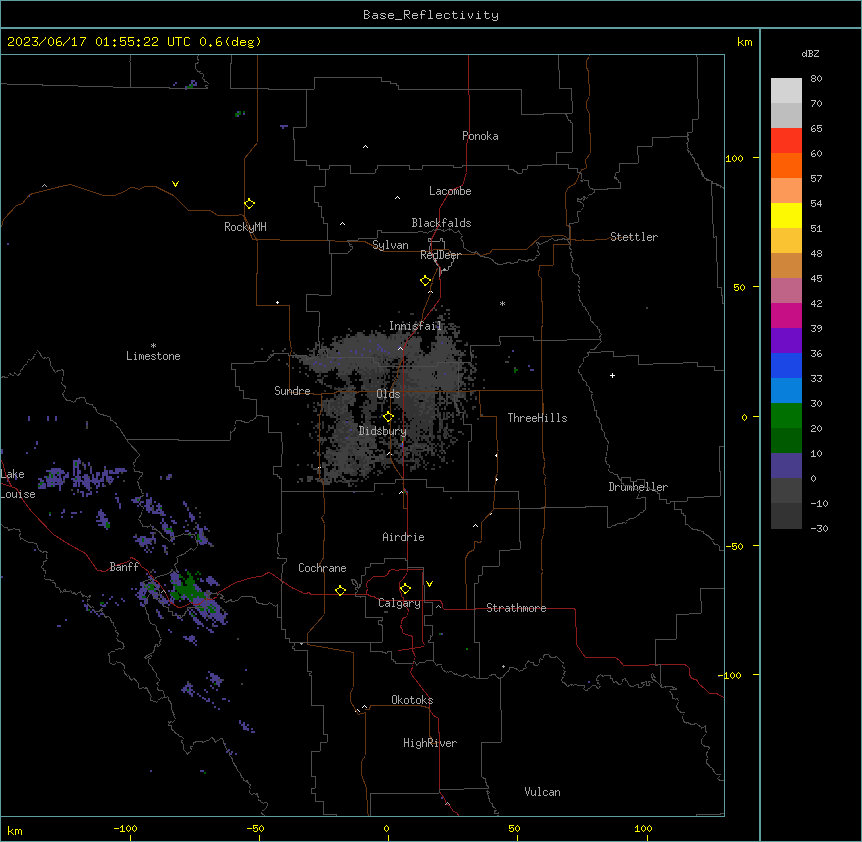Select the white 80 dBZ legend color
Screen dimensions: 862x842
tap(786, 91)
